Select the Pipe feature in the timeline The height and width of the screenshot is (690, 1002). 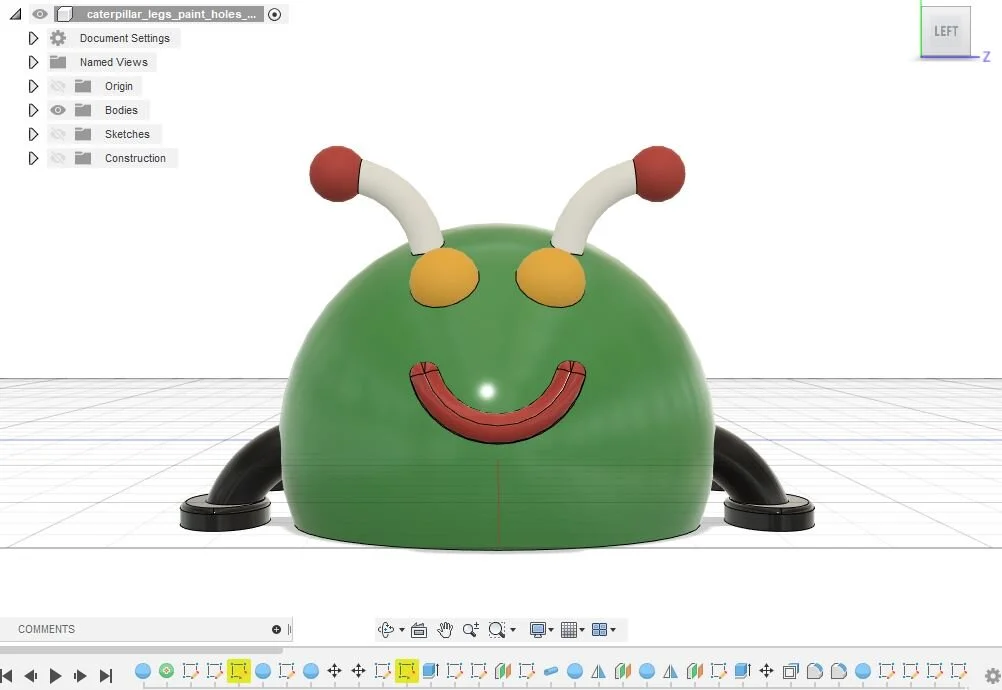point(551,671)
